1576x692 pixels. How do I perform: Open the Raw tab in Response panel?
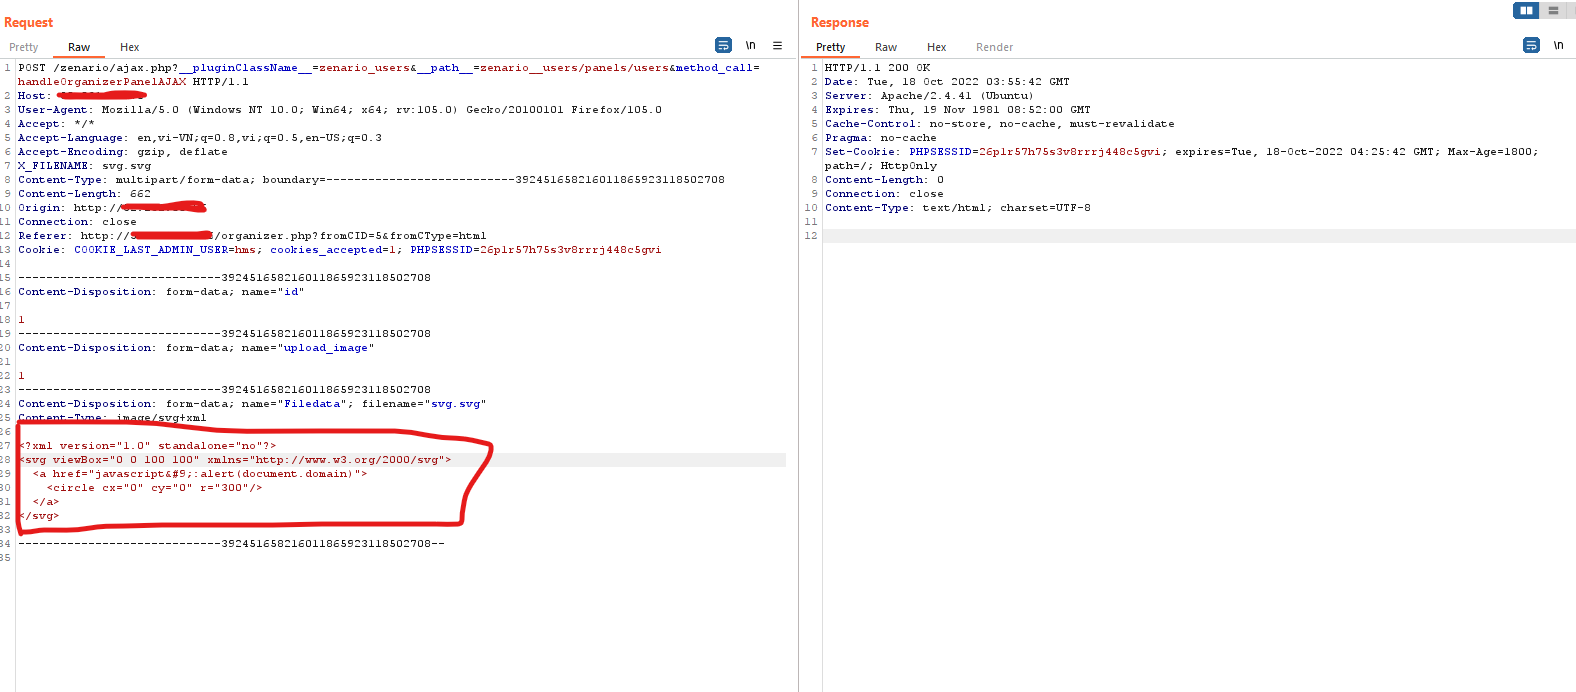click(x=886, y=47)
